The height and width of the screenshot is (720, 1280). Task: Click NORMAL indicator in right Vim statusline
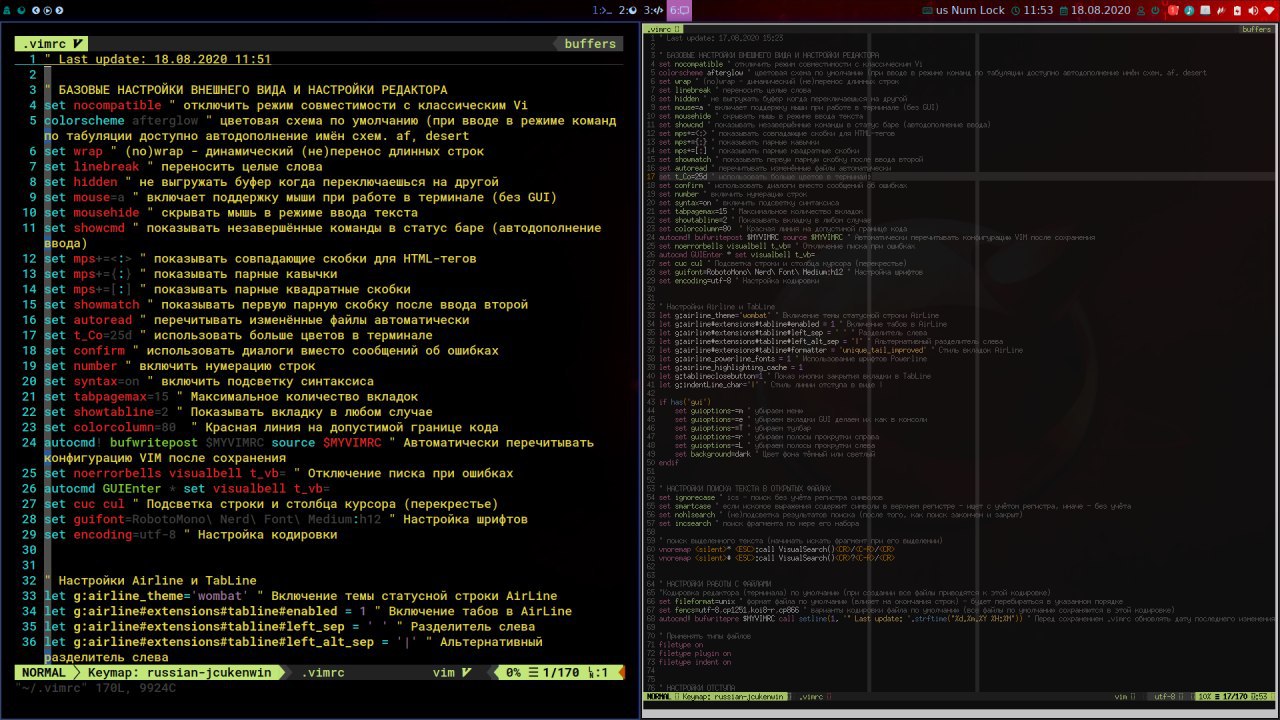[x=658, y=696]
